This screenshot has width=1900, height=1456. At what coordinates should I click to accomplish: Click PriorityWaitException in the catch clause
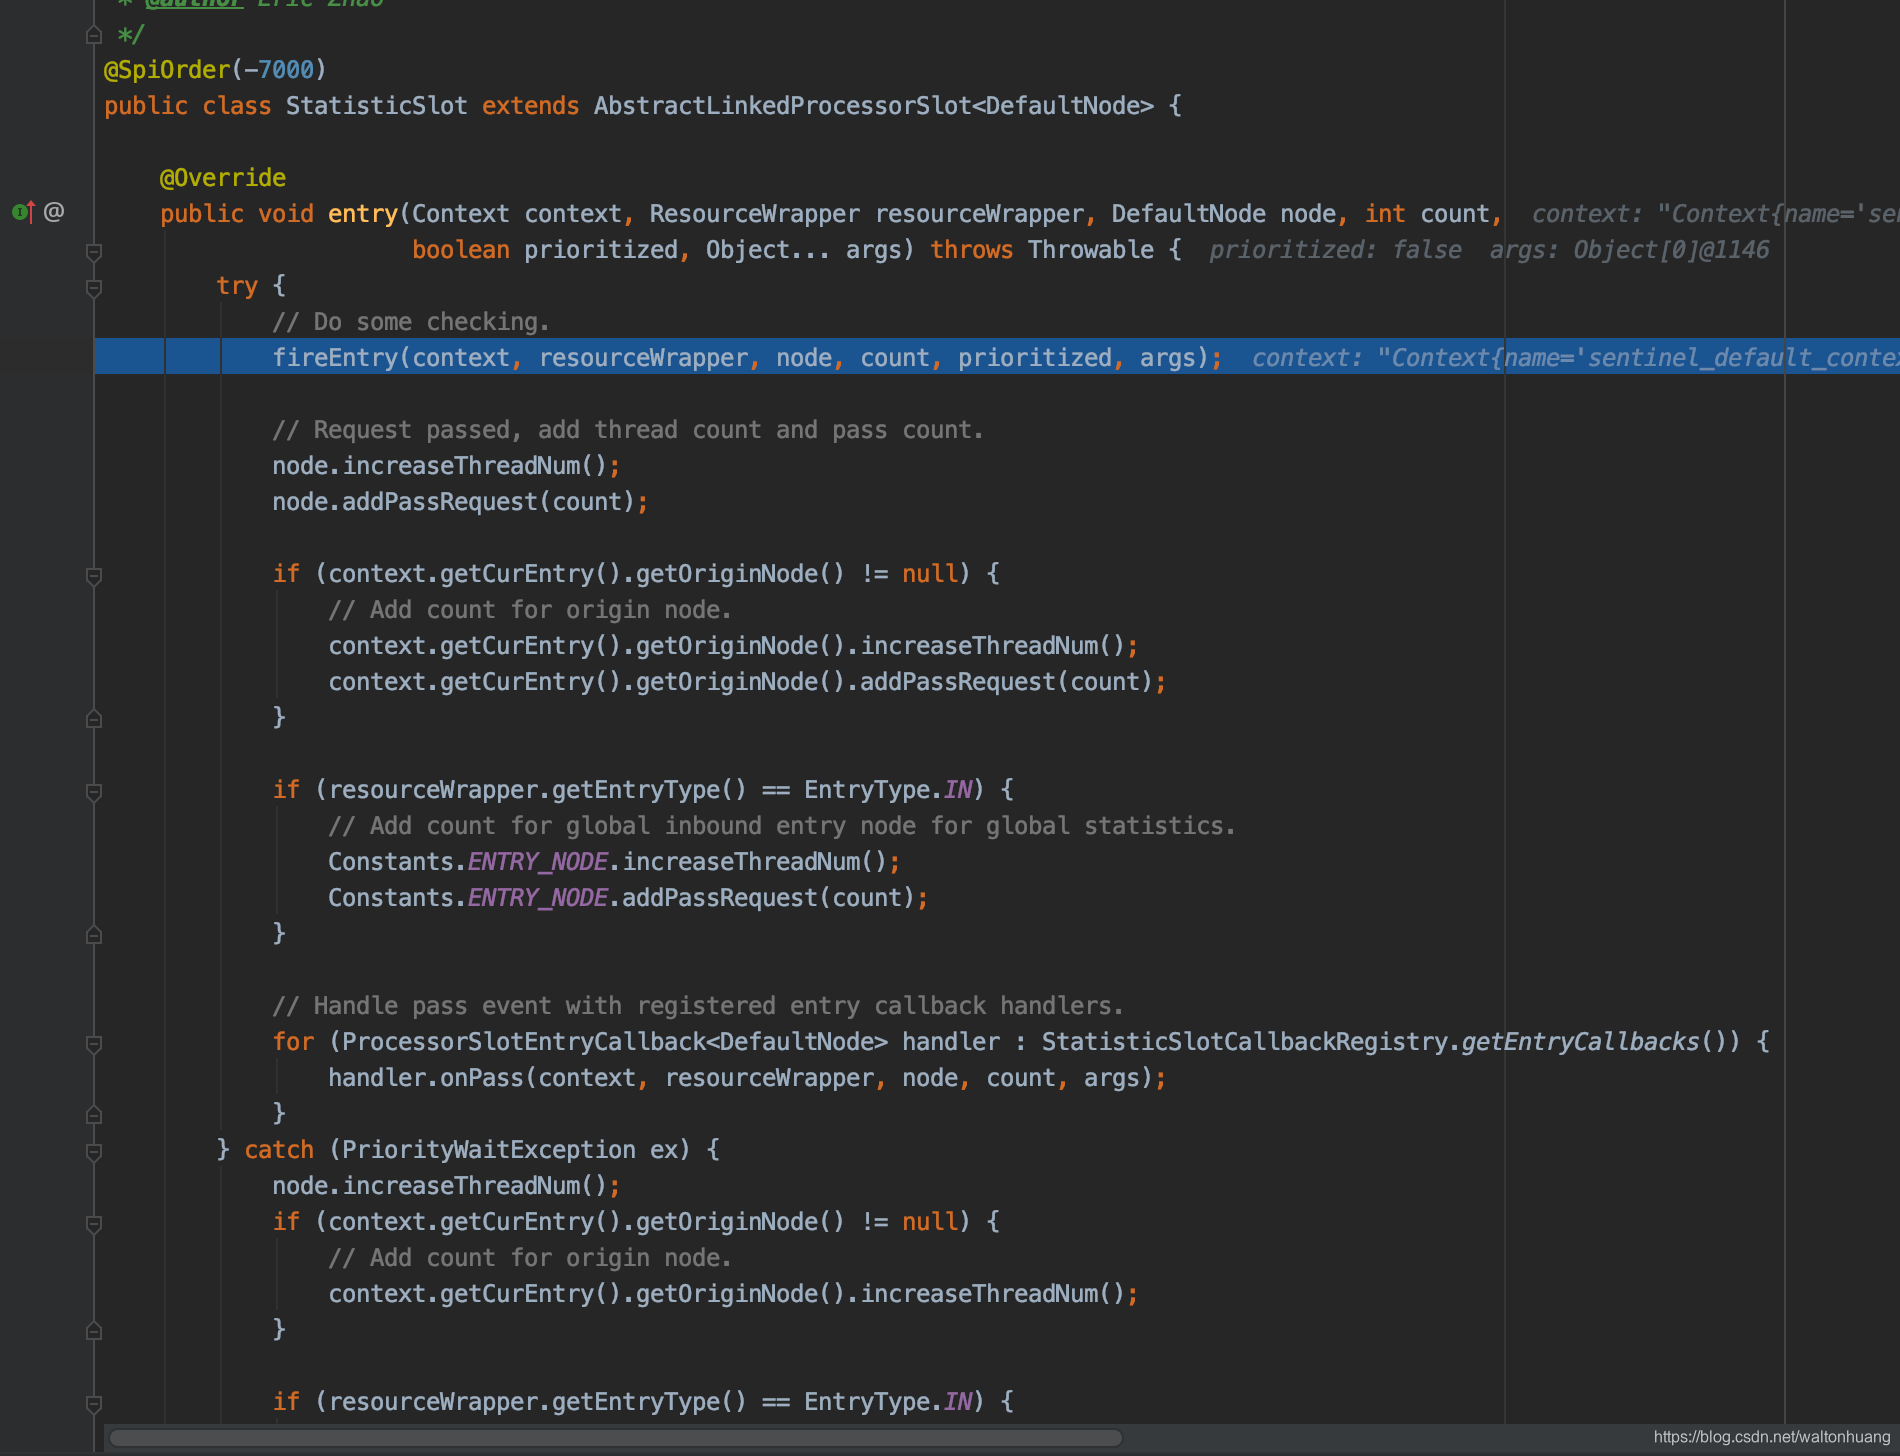(x=489, y=1150)
